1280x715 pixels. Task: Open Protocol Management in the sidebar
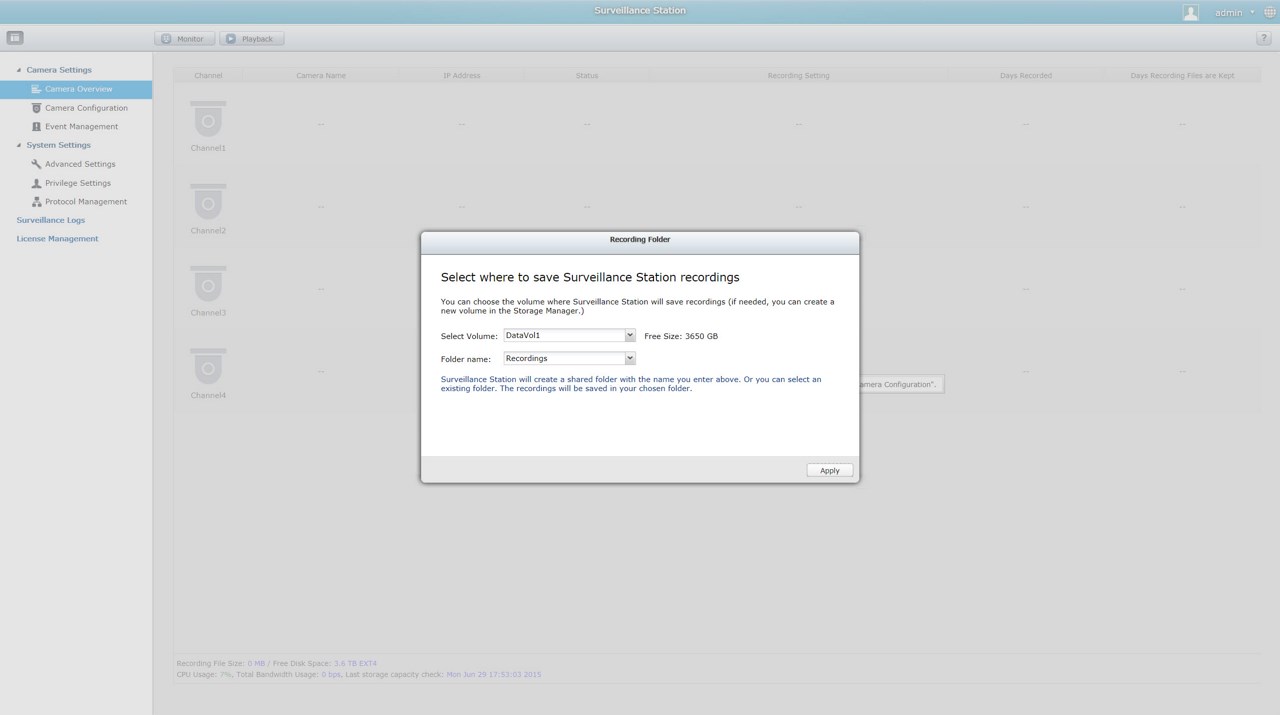(86, 202)
